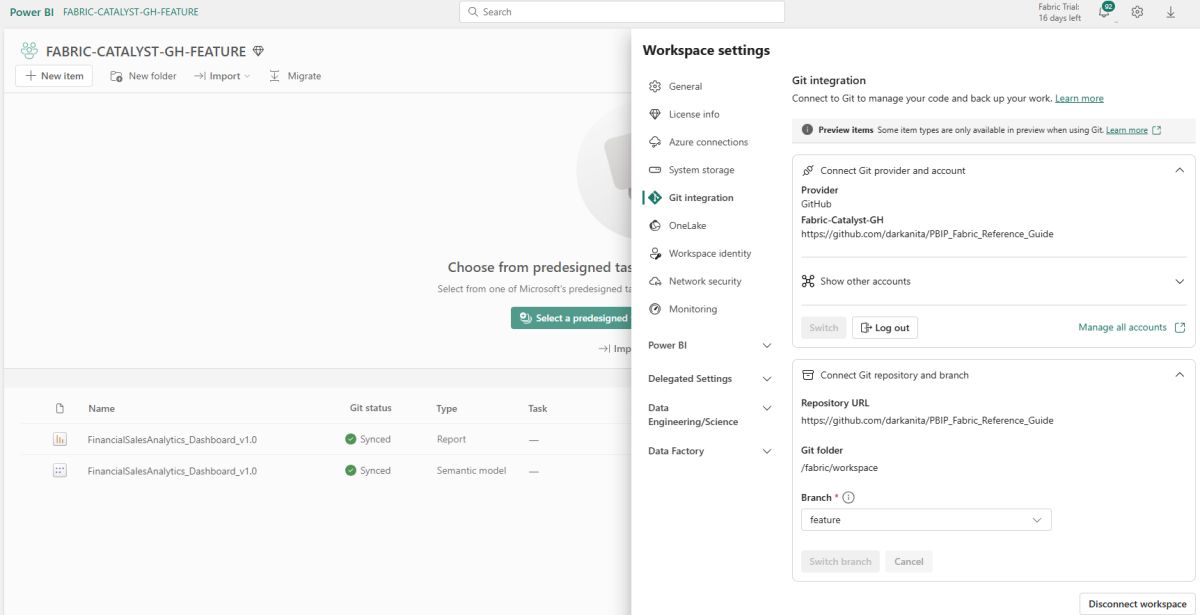Collapse Connect Git provider and account section

(1179, 170)
